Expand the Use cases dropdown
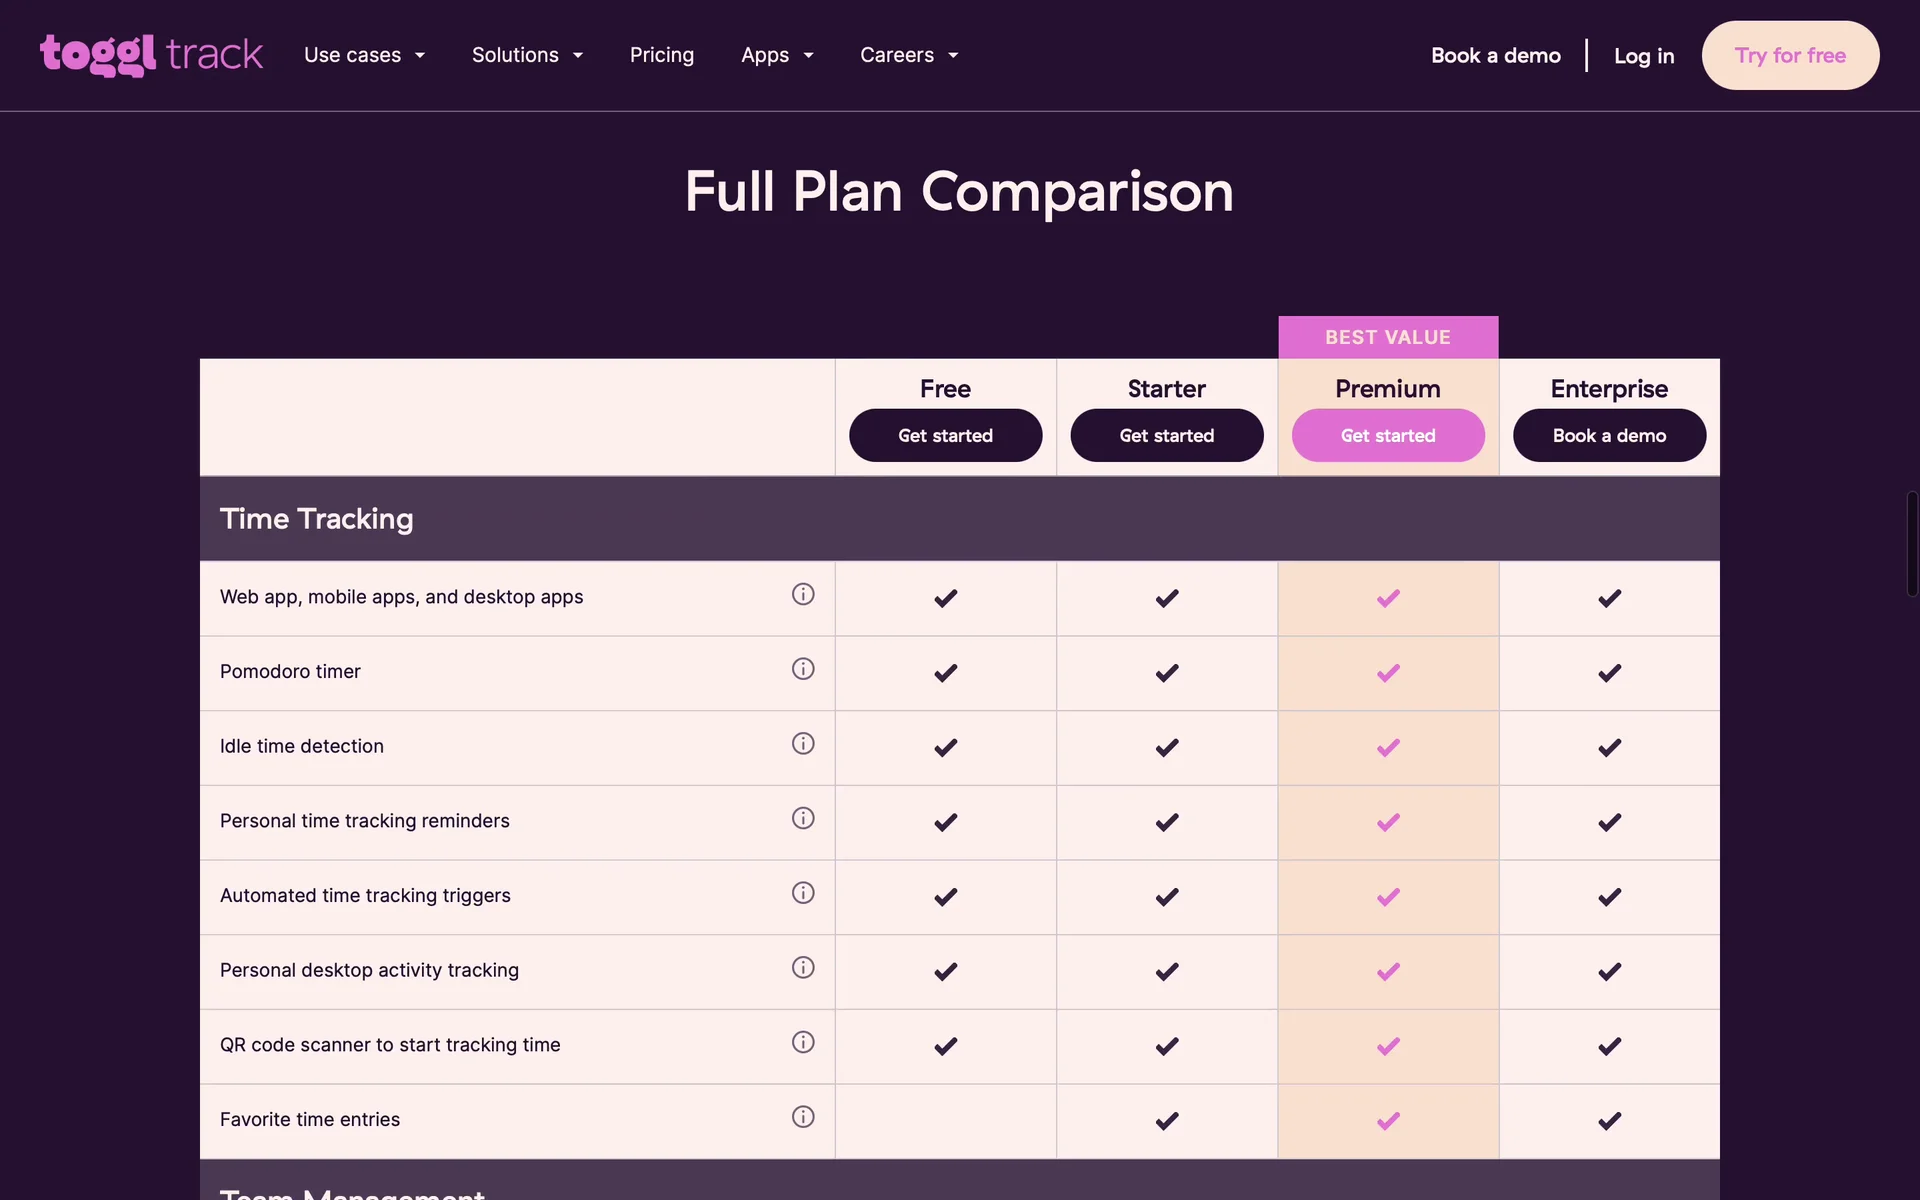The image size is (1920, 1200). [364, 55]
